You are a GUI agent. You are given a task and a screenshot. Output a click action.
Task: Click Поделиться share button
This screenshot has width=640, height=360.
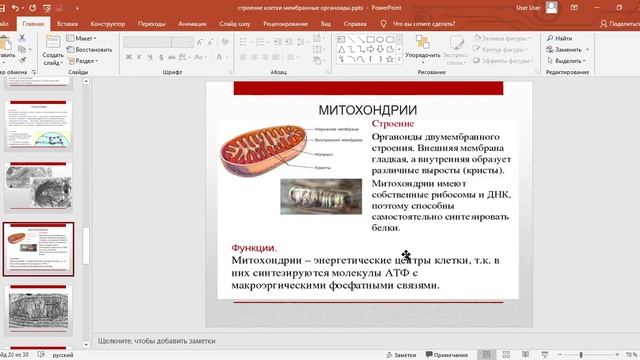click(620, 24)
